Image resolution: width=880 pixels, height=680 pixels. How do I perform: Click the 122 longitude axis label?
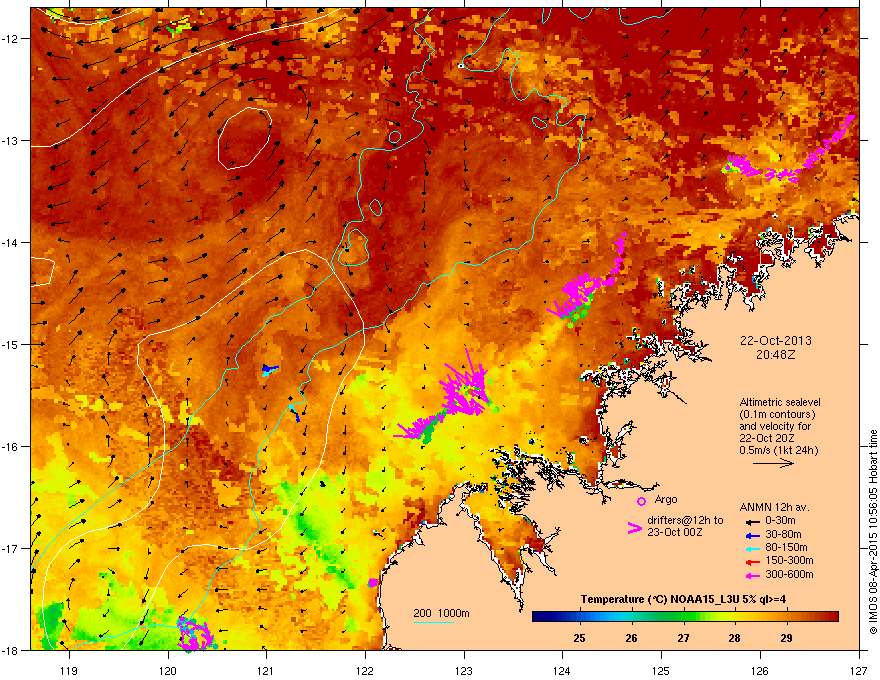pos(365,670)
